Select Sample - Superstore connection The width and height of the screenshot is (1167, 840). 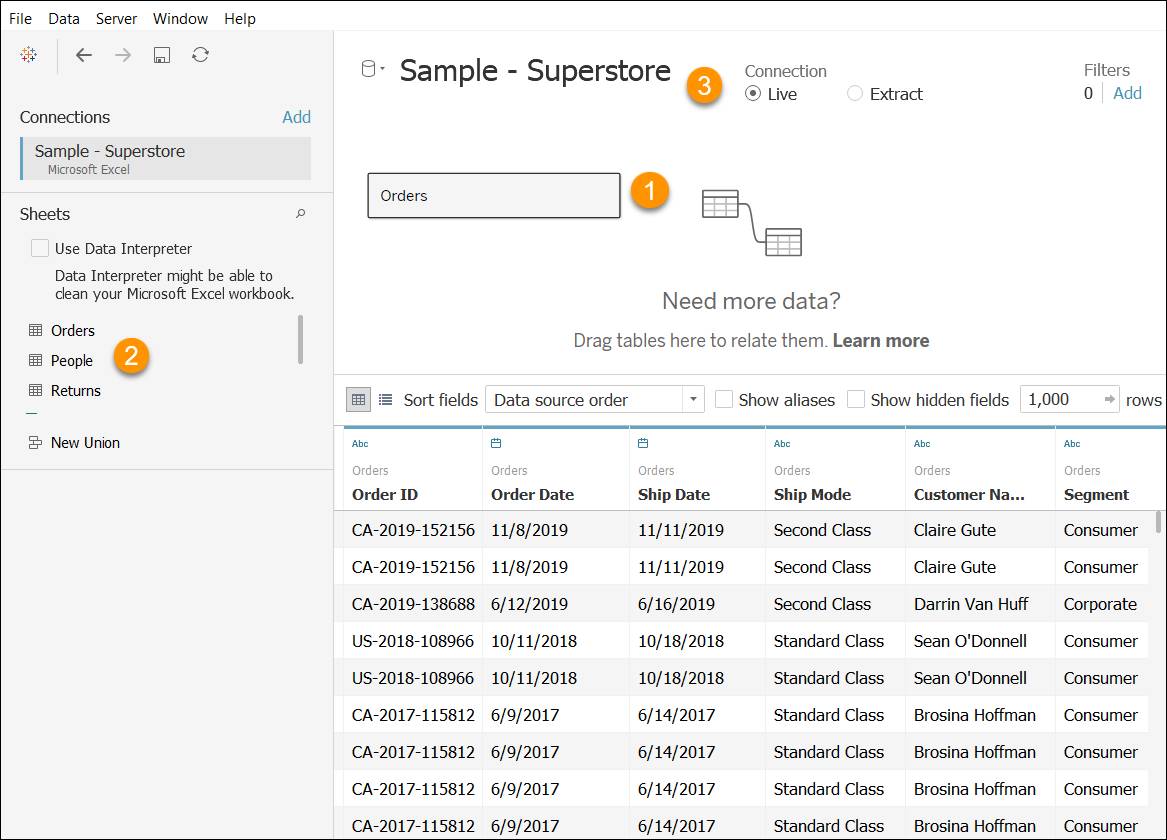tap(165, 158)
